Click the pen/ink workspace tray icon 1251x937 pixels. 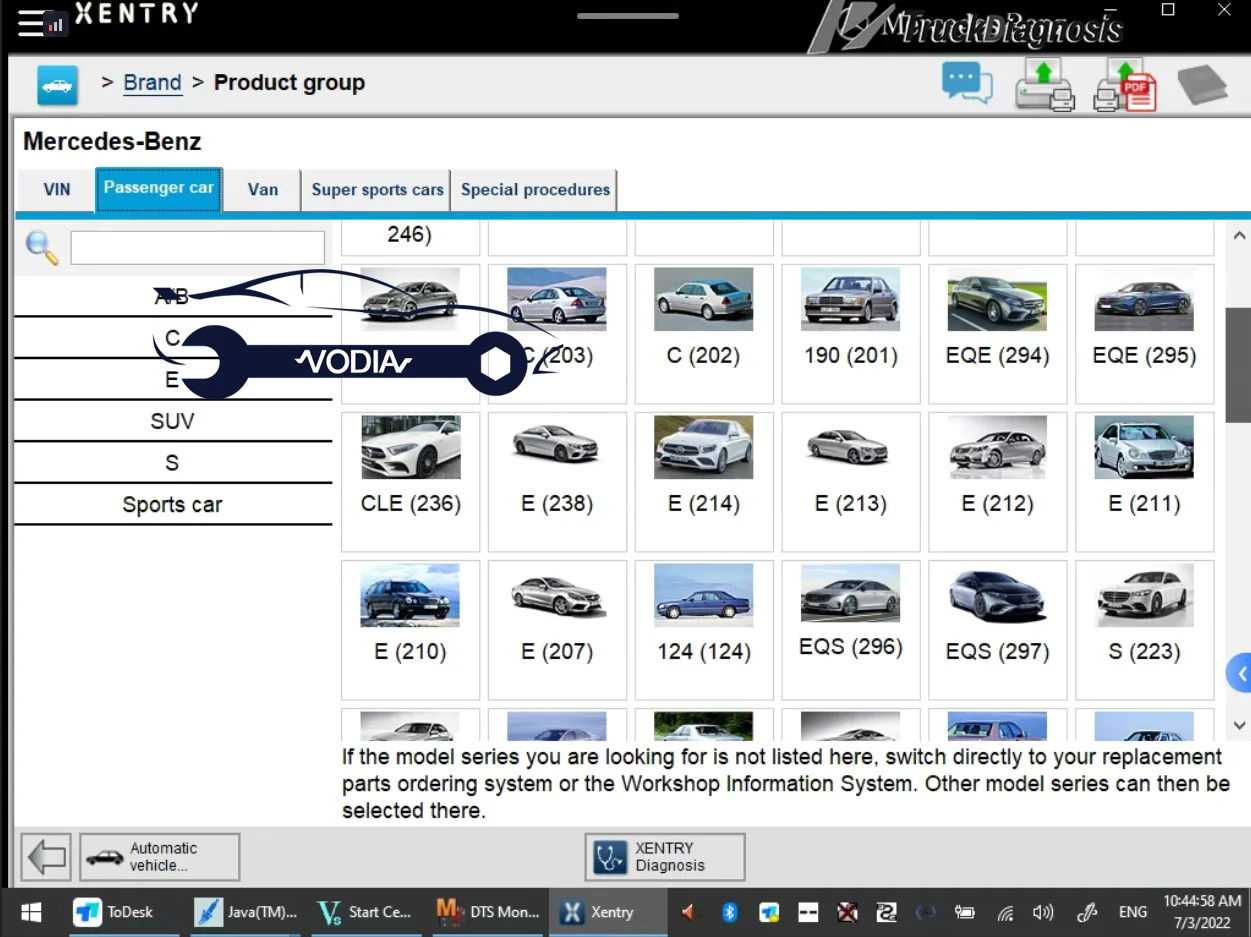click(1087, 912)
